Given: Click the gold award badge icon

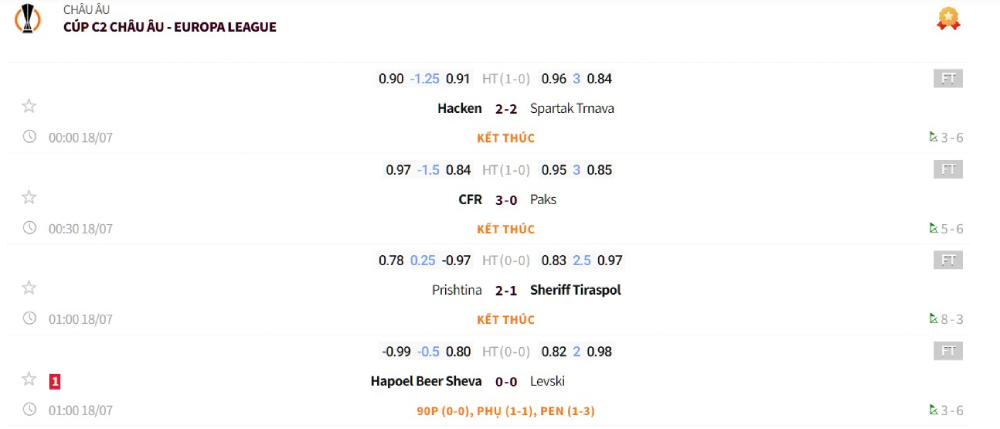Looking at the screenshot, I should [x=948, y=18].
